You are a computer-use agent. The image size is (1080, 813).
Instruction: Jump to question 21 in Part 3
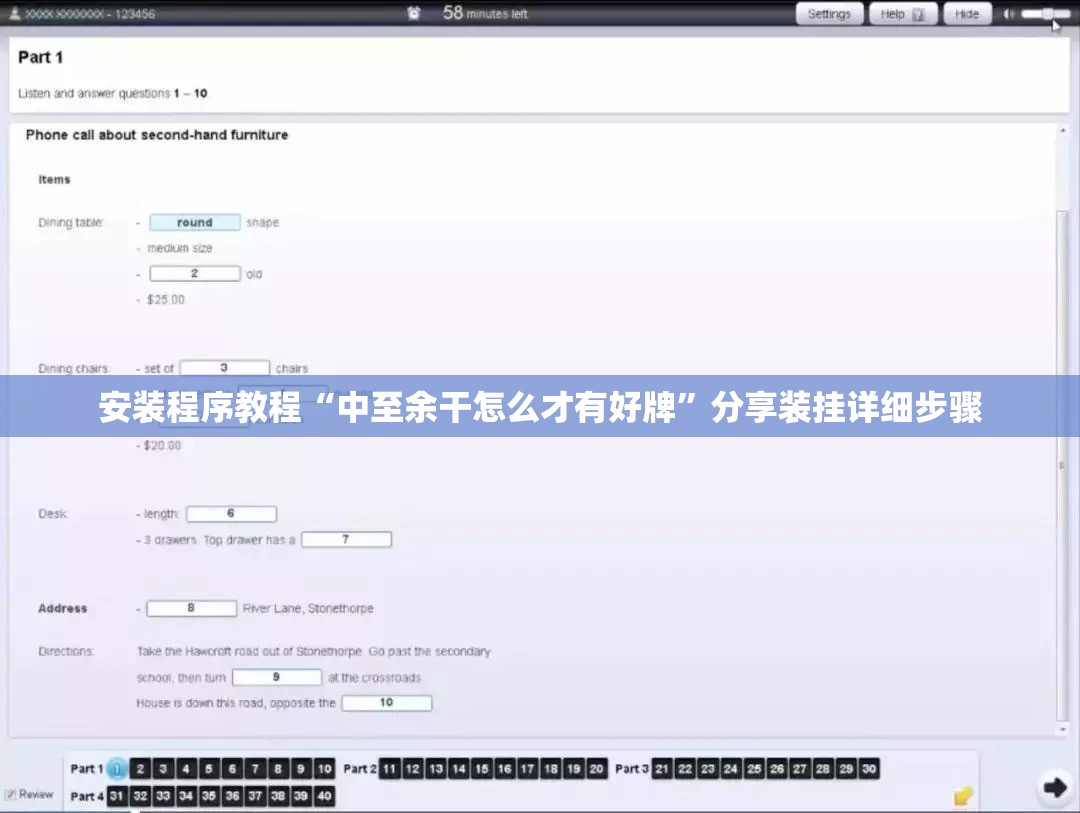pyautogui.click(x=662, y=769)
